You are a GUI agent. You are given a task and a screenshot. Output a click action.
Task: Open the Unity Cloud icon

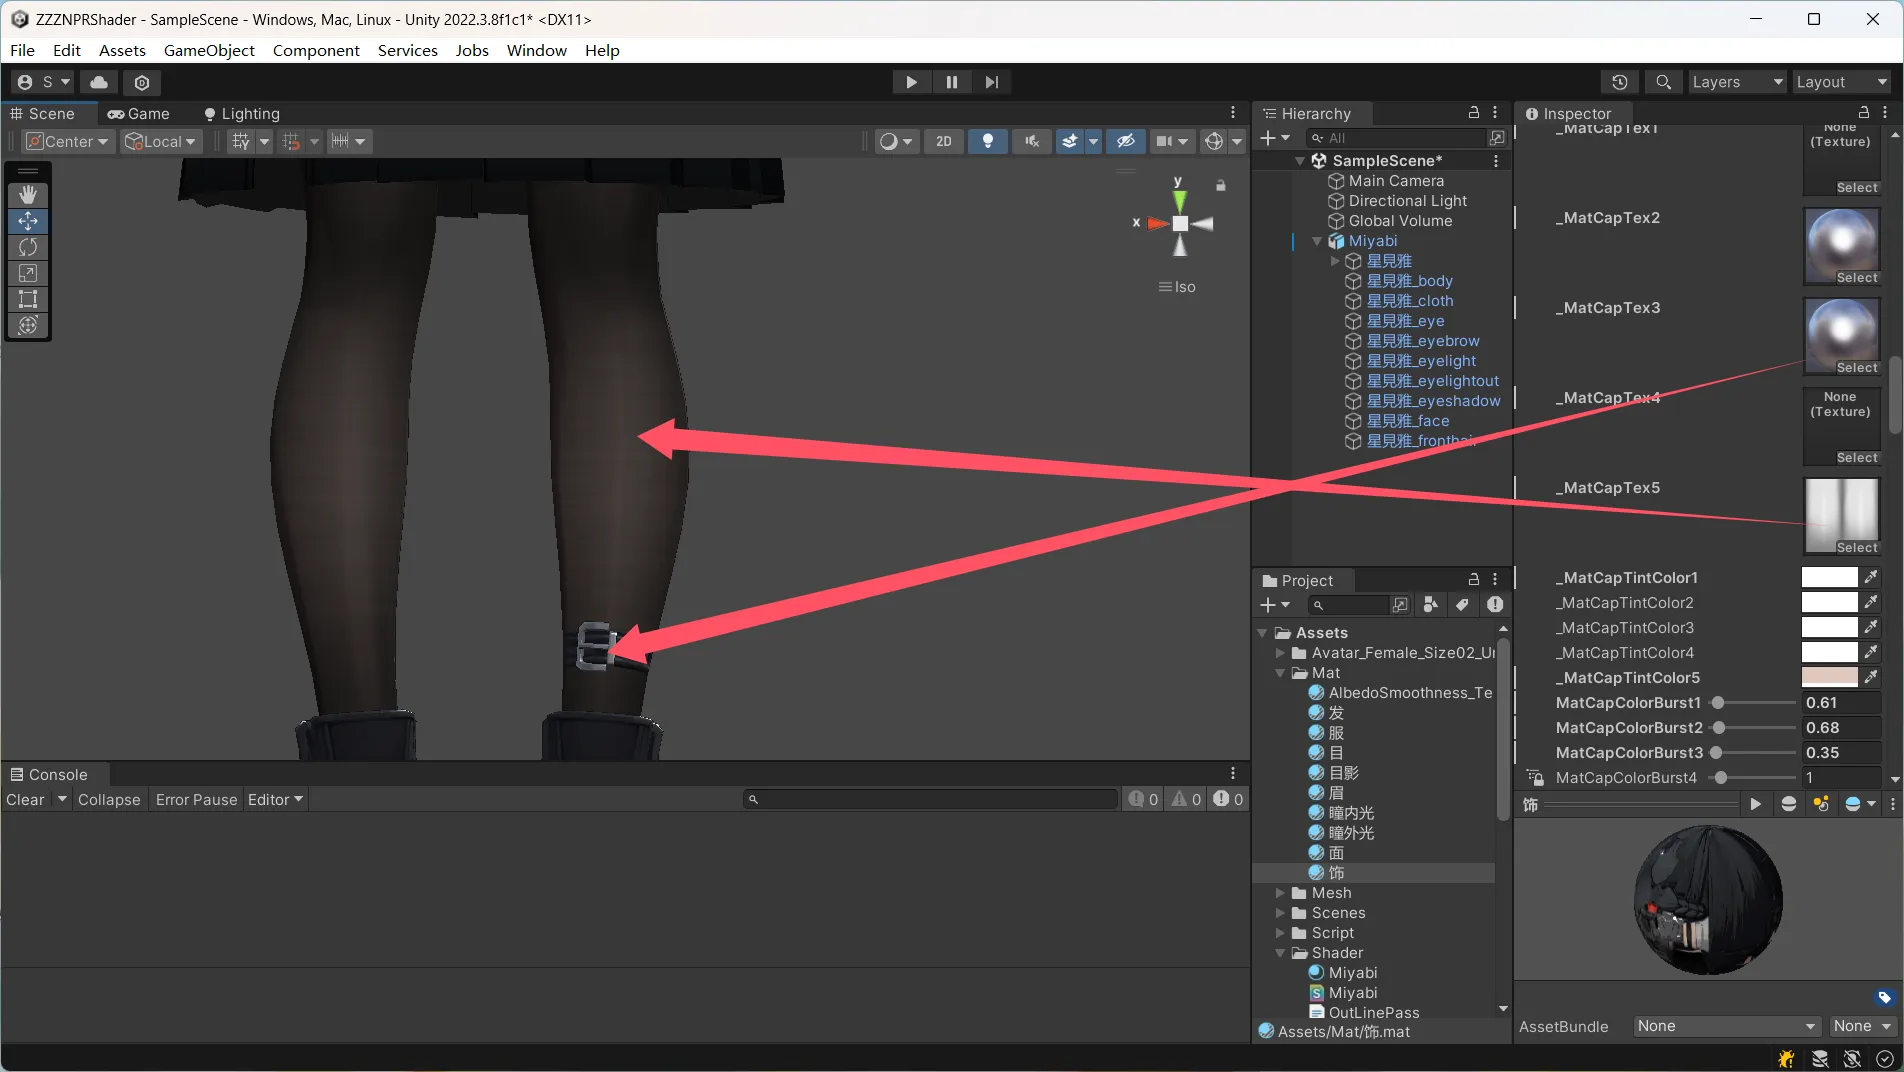99,82
